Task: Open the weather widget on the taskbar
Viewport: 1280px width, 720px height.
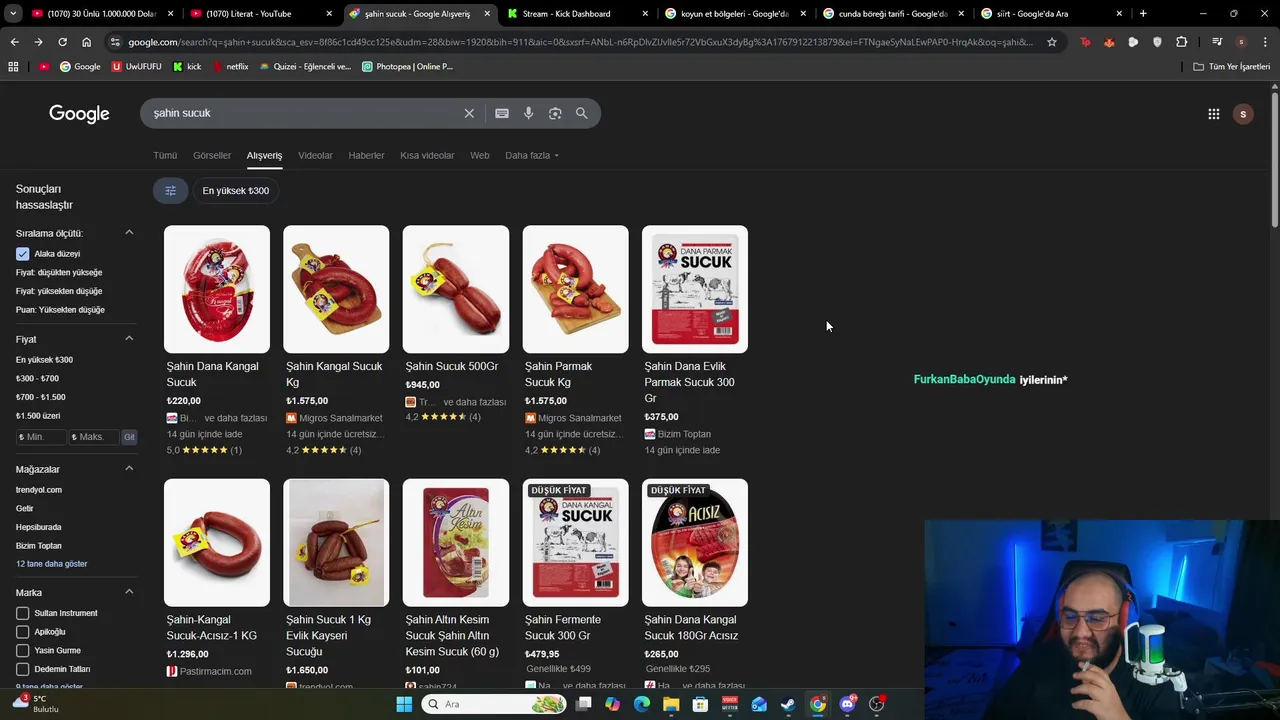Action: coord(36,704)
